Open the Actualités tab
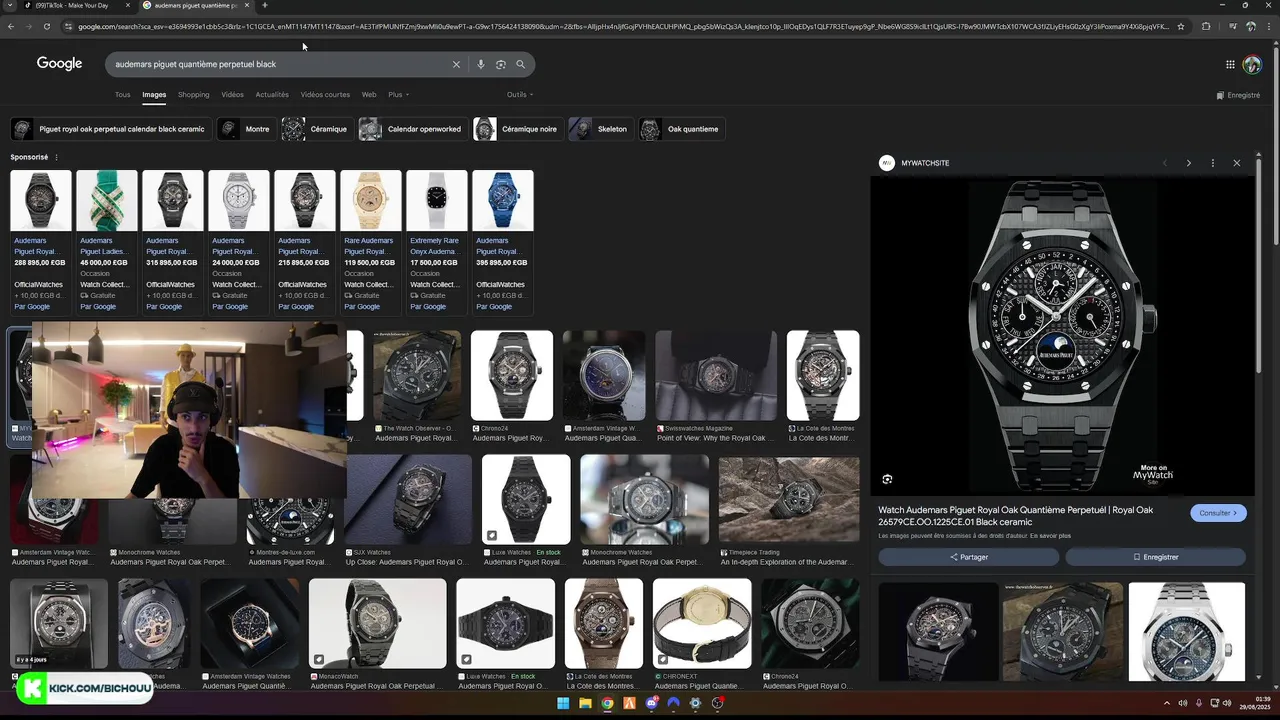Screen dimensions: 1280x720 [272, 94]
